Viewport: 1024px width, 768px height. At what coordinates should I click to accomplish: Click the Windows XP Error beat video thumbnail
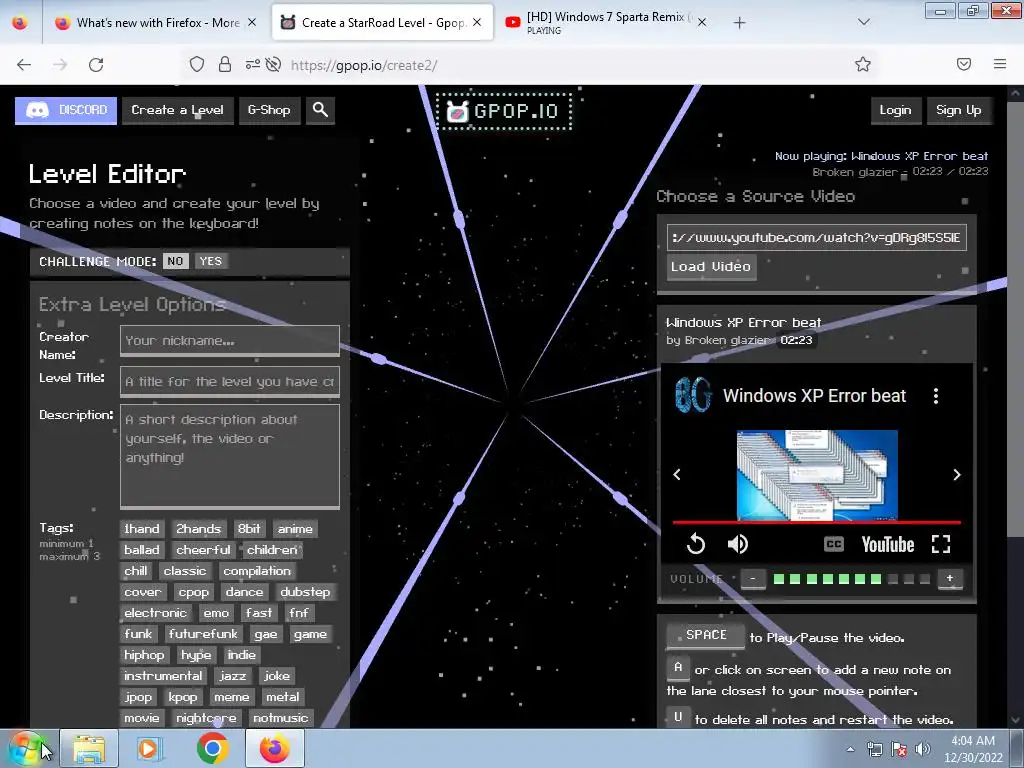click(817, 475)
